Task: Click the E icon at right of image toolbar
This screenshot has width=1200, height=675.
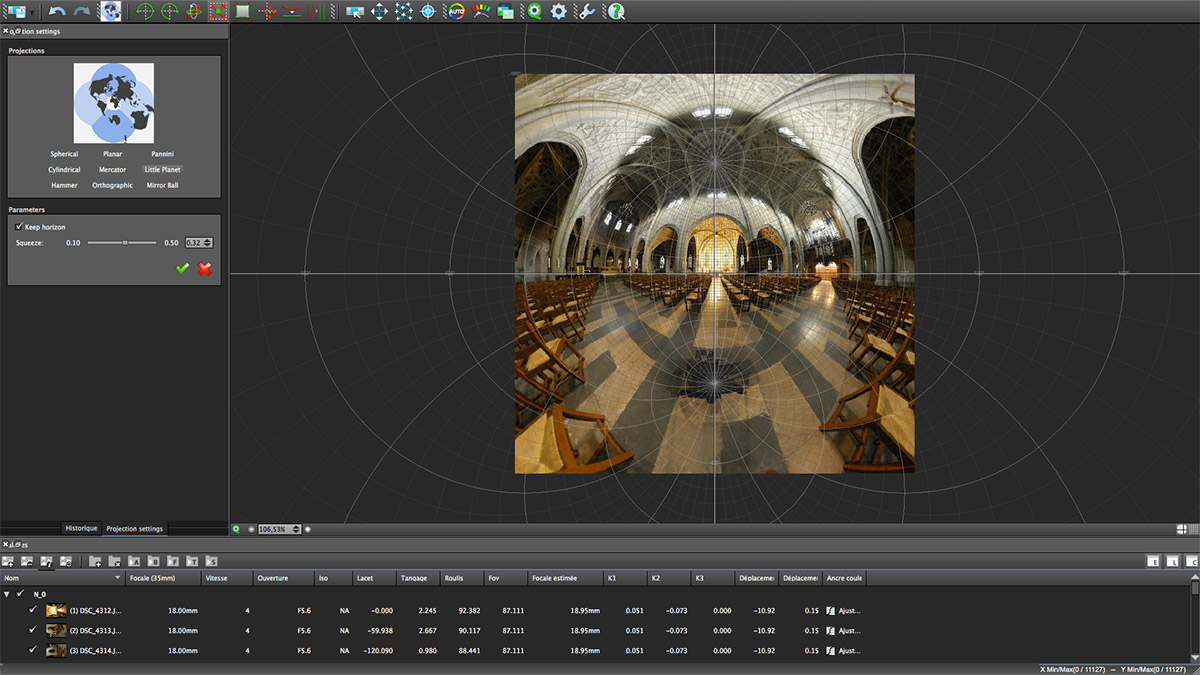Action: pos(1153,562)
